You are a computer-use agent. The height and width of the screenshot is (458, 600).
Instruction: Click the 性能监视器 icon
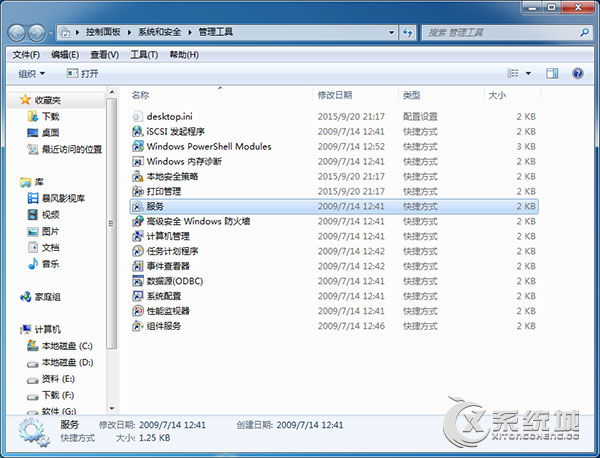[x=137, y=311]
